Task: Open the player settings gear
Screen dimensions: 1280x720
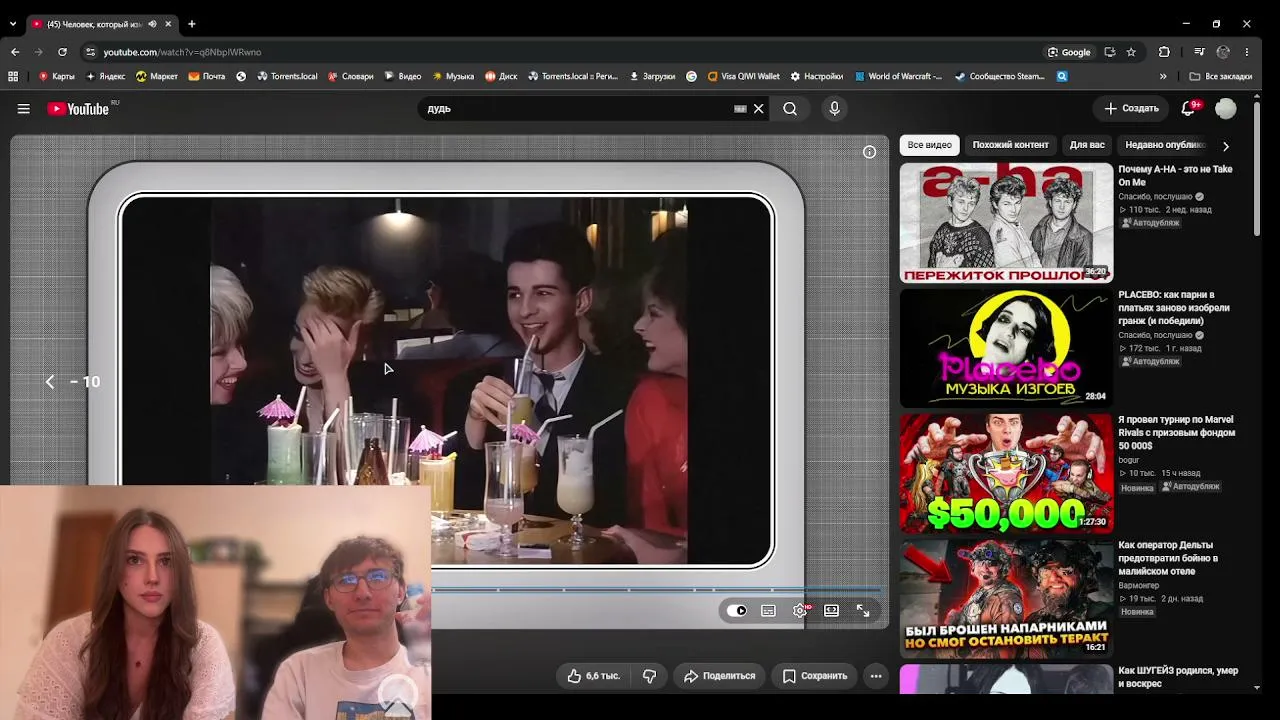Action: click(x=800, y=611)
